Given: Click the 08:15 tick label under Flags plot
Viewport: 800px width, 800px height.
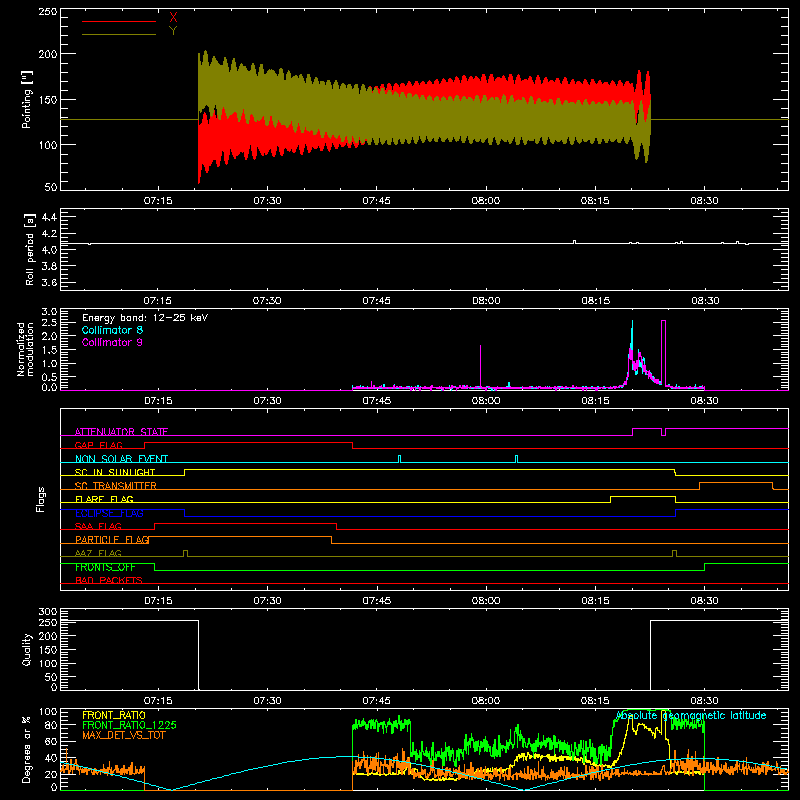Looking at the screenshot, I should [595, 601].
